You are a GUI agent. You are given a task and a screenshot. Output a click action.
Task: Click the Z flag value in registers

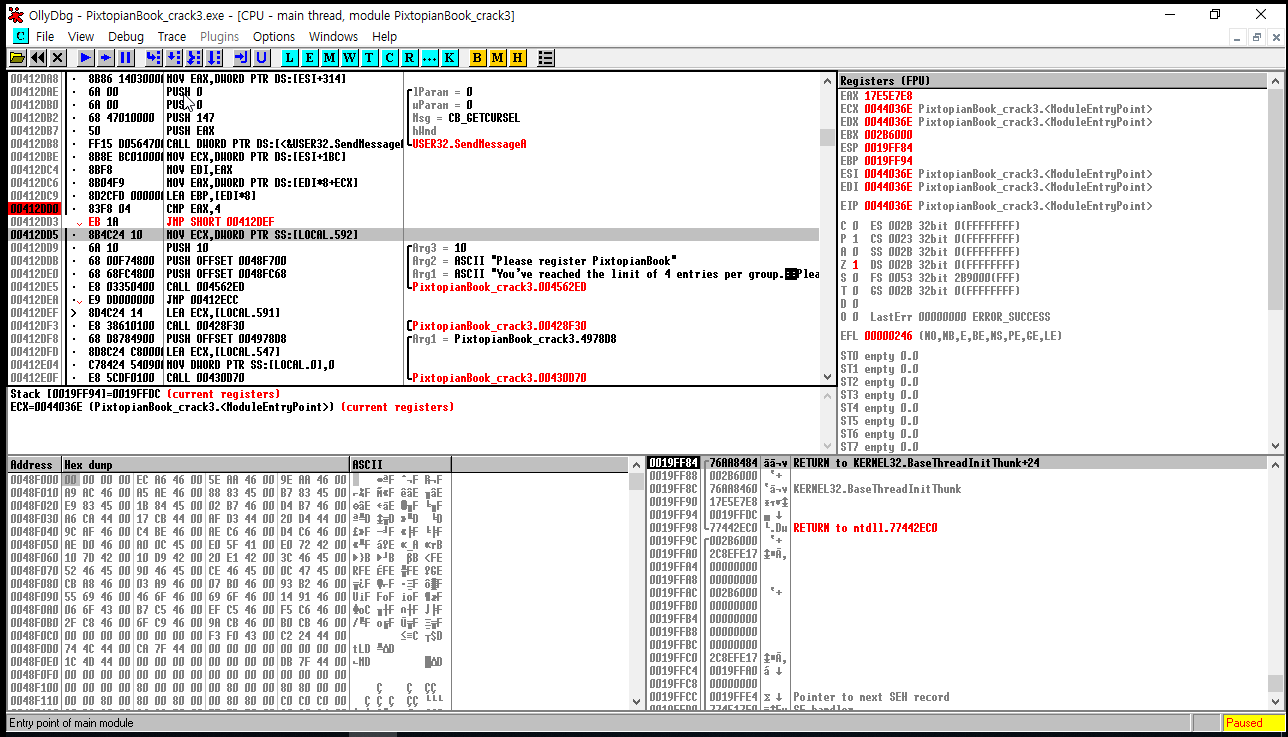[x=856, y=265]
